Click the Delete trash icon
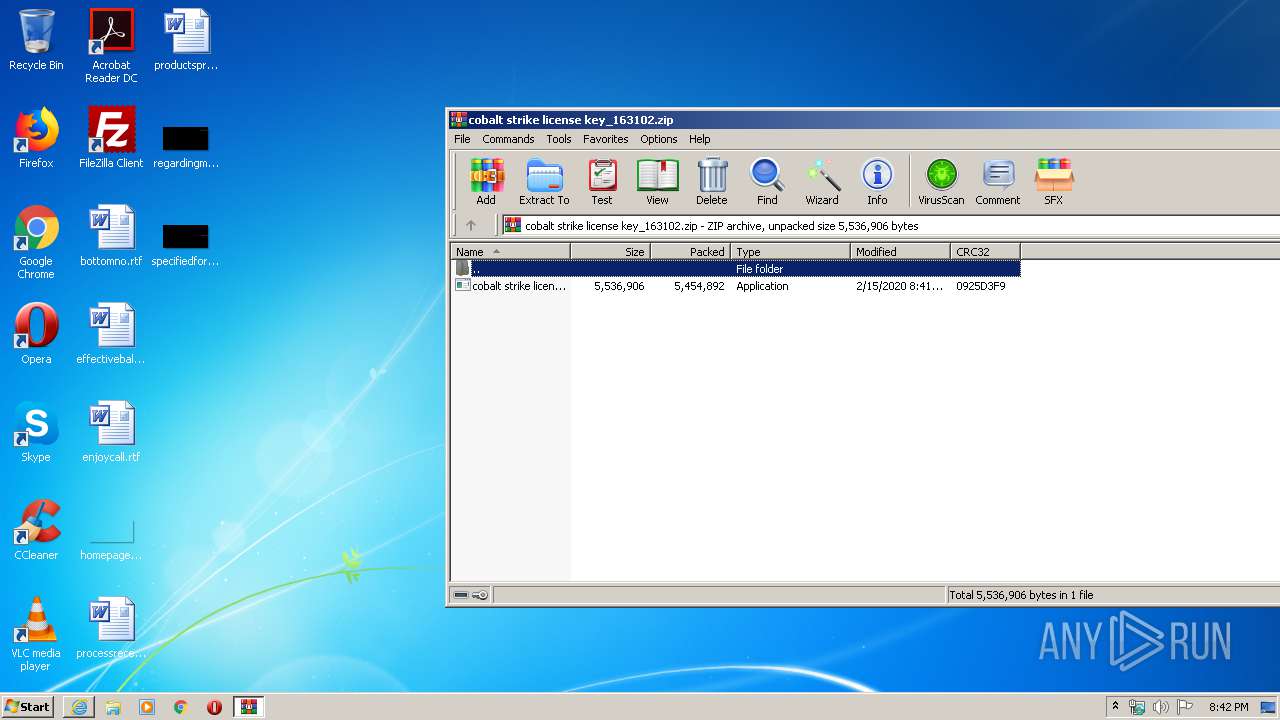Image resolution: width=1280 pixels, height=720 pixels. tap(712, 182)
